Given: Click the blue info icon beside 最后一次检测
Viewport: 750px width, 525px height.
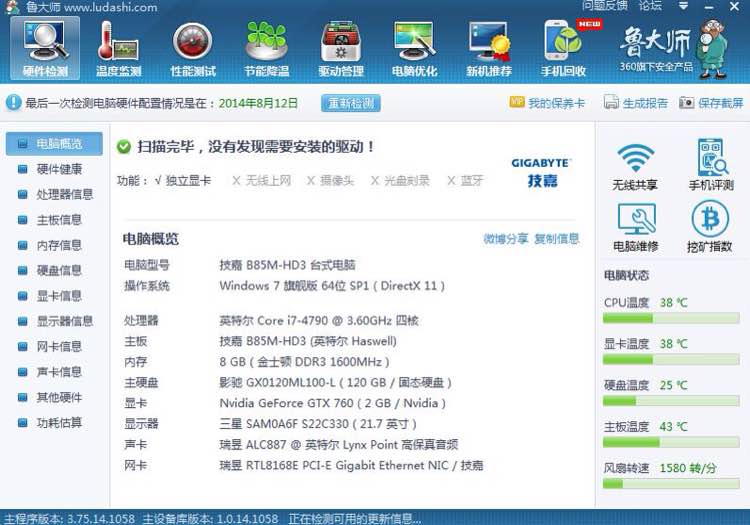Looking at the screenshot, I should point(13,102).
